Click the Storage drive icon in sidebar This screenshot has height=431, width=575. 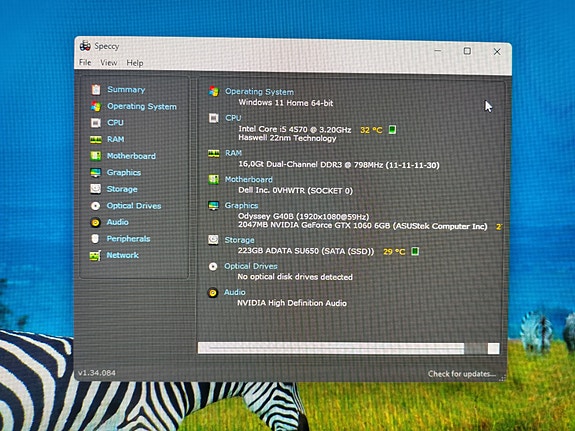pos(96,189)
